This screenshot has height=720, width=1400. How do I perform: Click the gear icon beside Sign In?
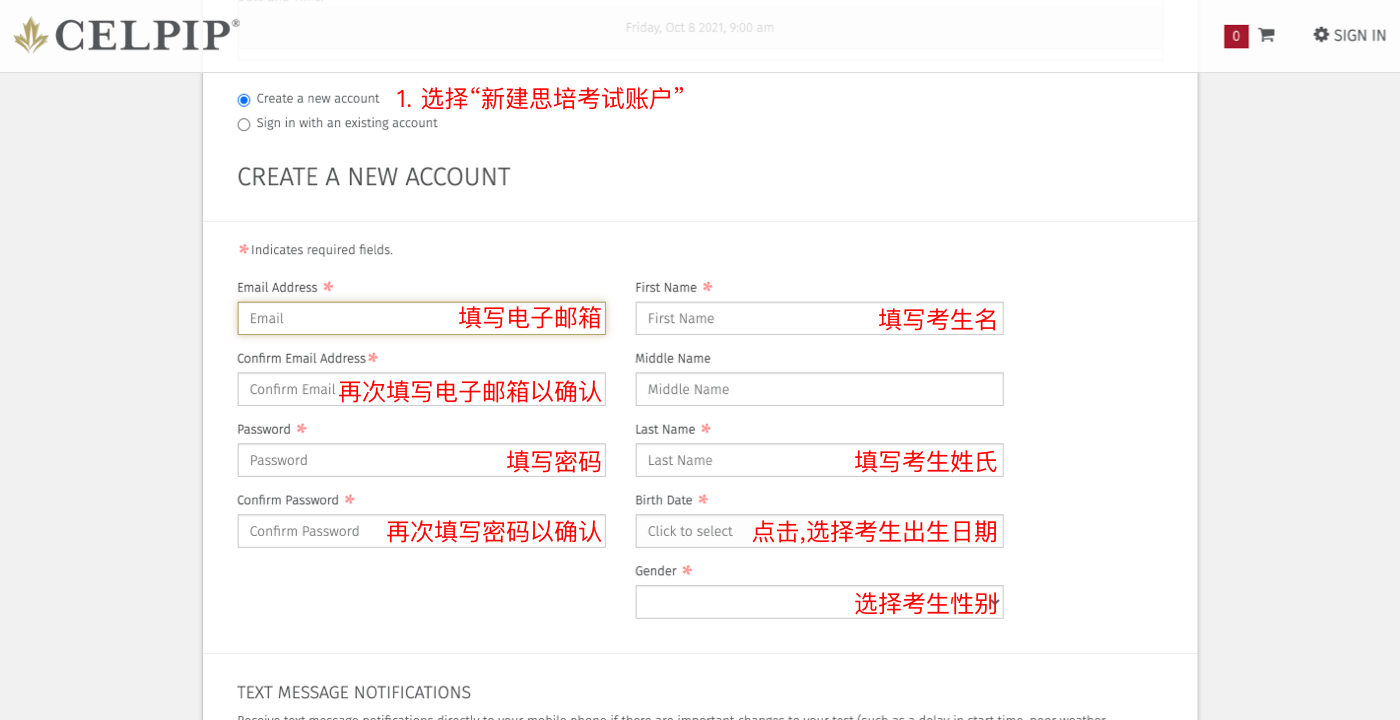[x=1321, y=35]
